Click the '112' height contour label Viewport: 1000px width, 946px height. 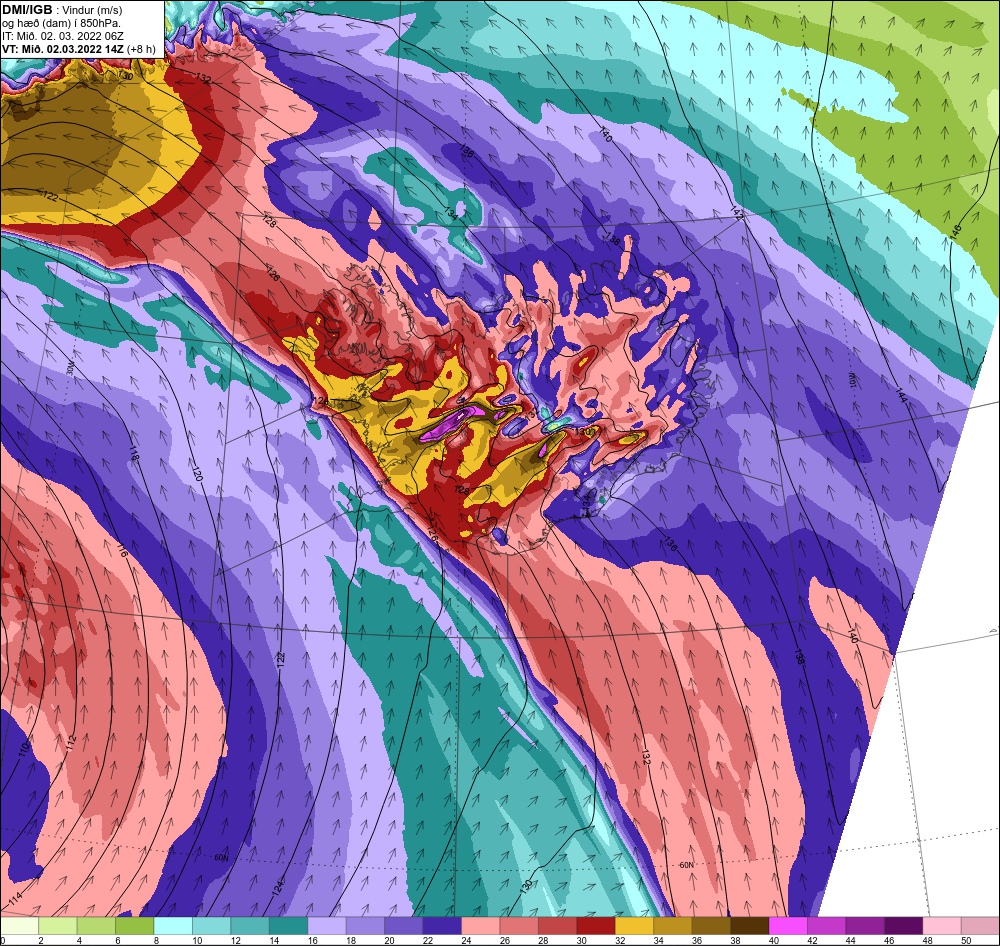71,743
